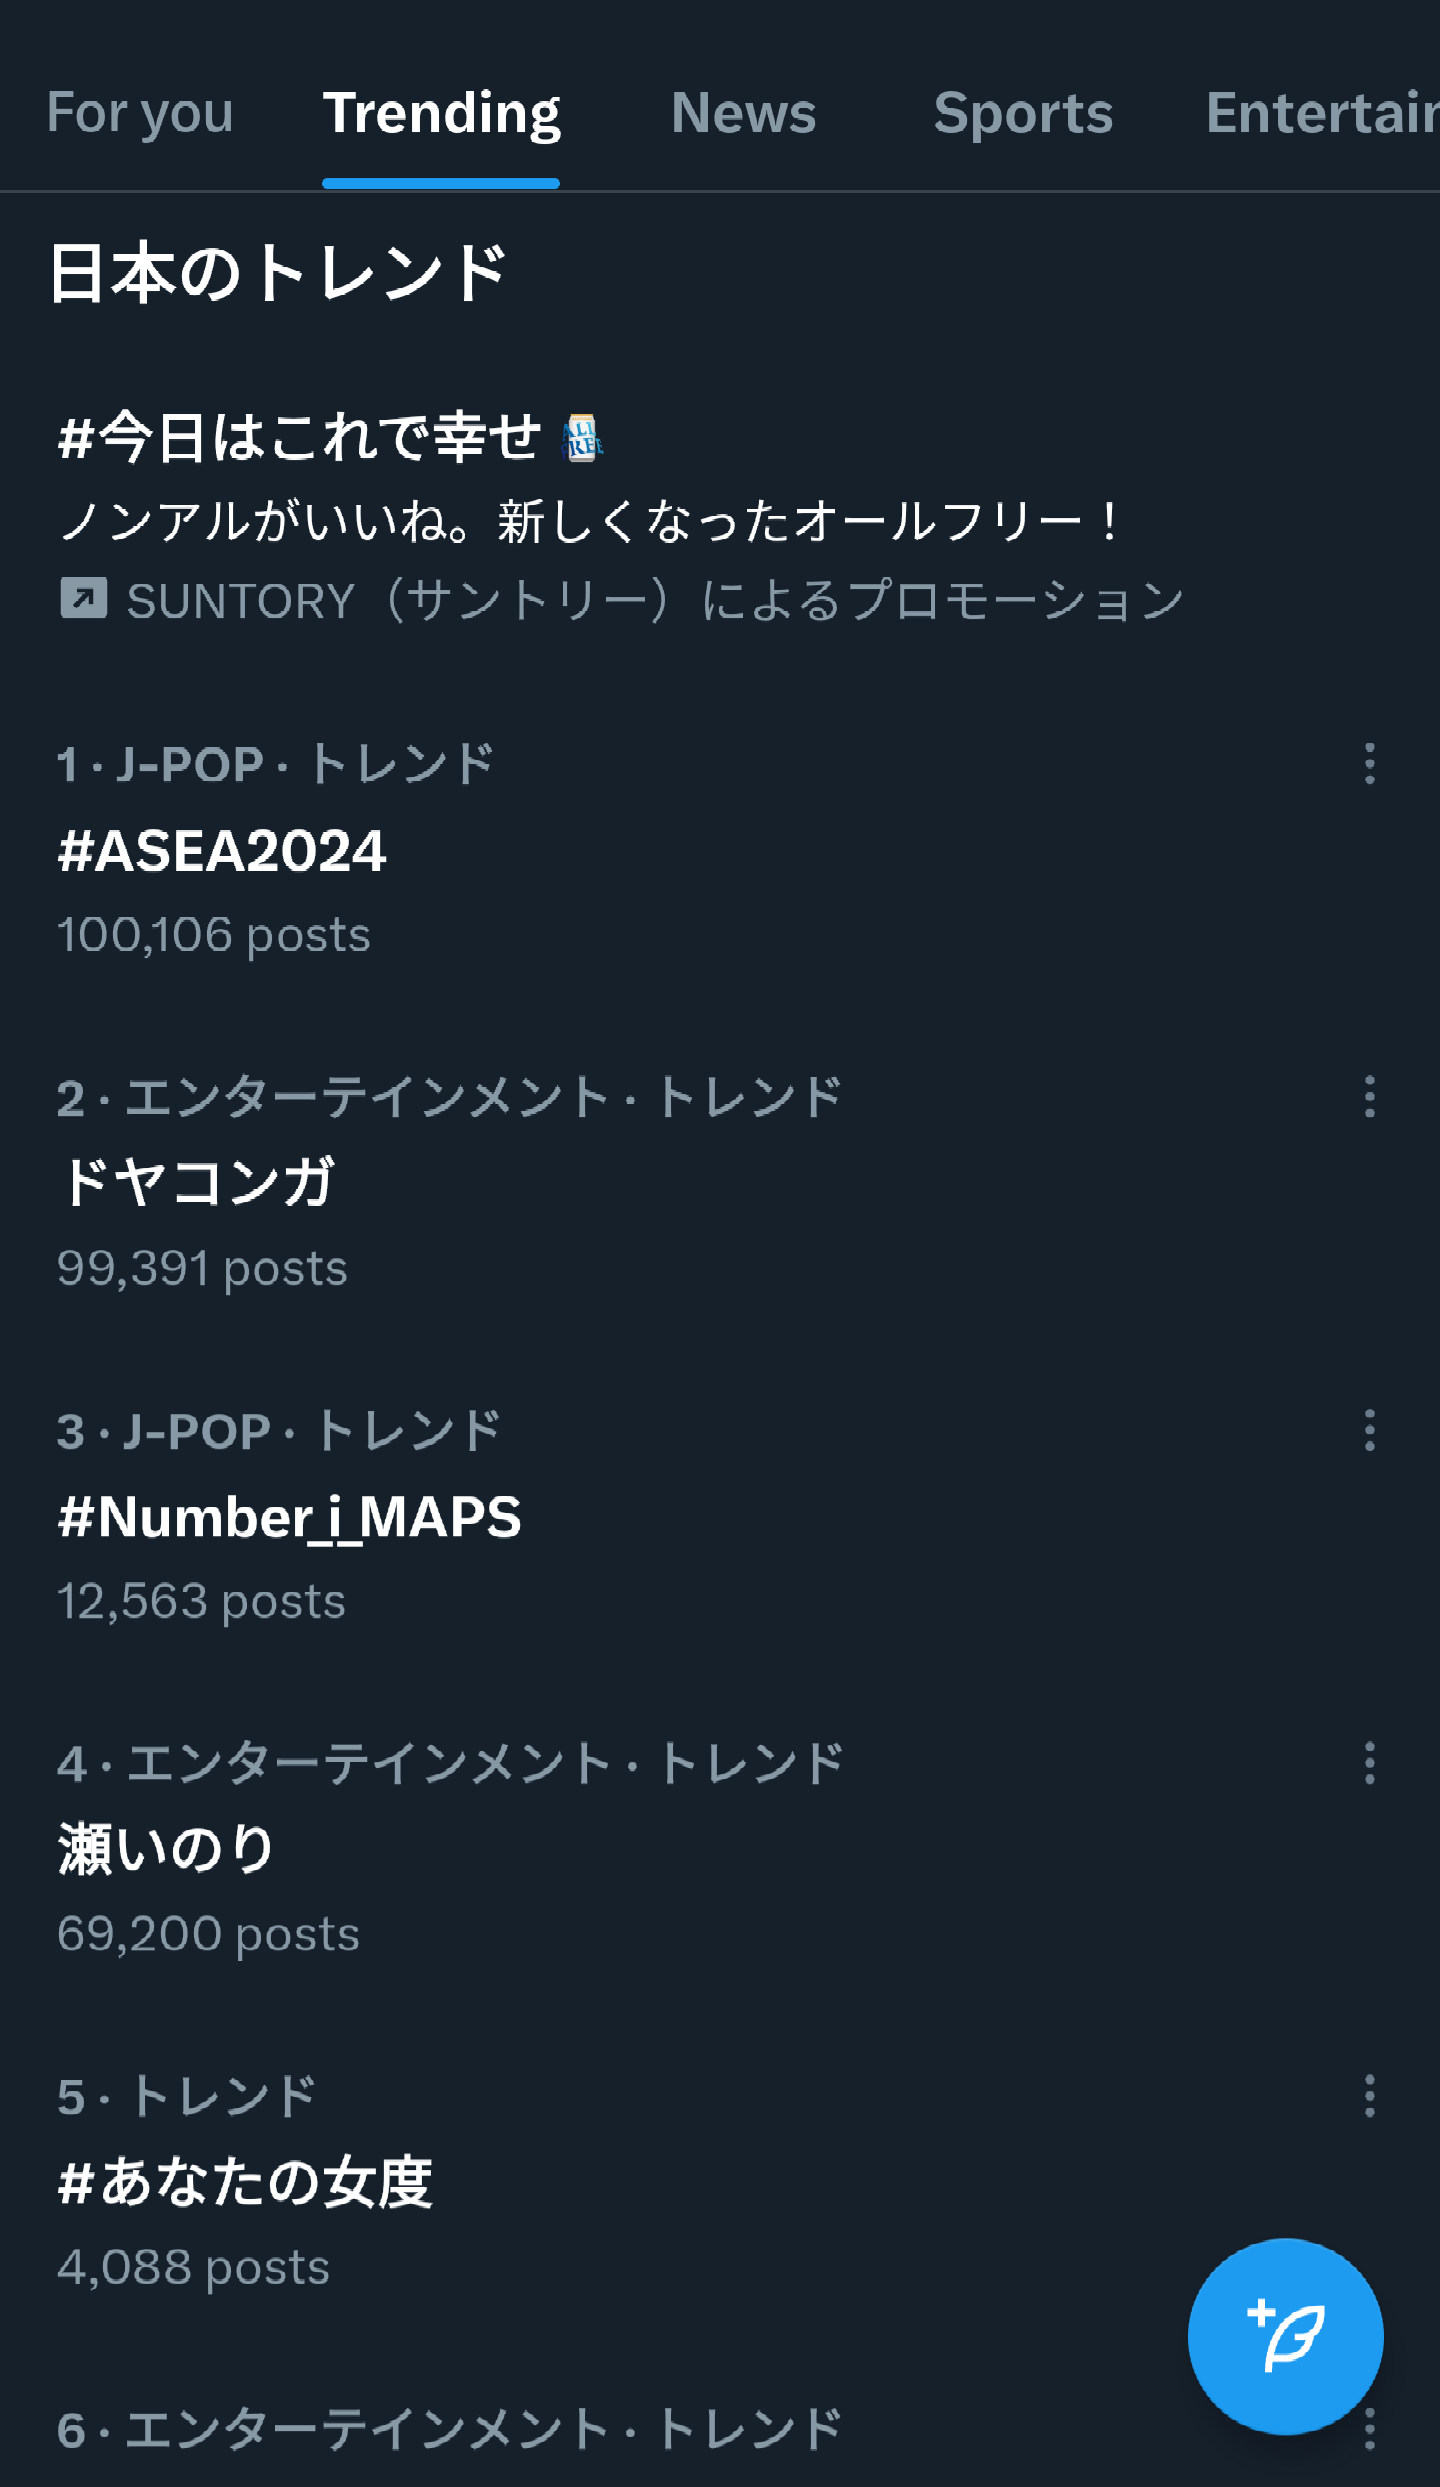Open more options for 瀬いのり trend

[1369, 1763]
